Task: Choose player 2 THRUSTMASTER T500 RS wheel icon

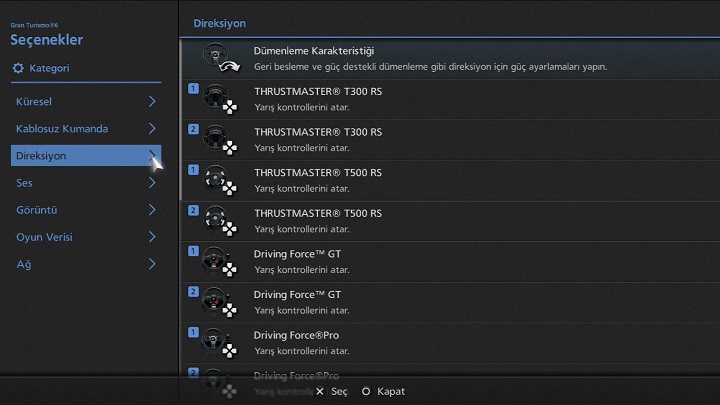Action: pyautogui.click(x=217, y=222)
